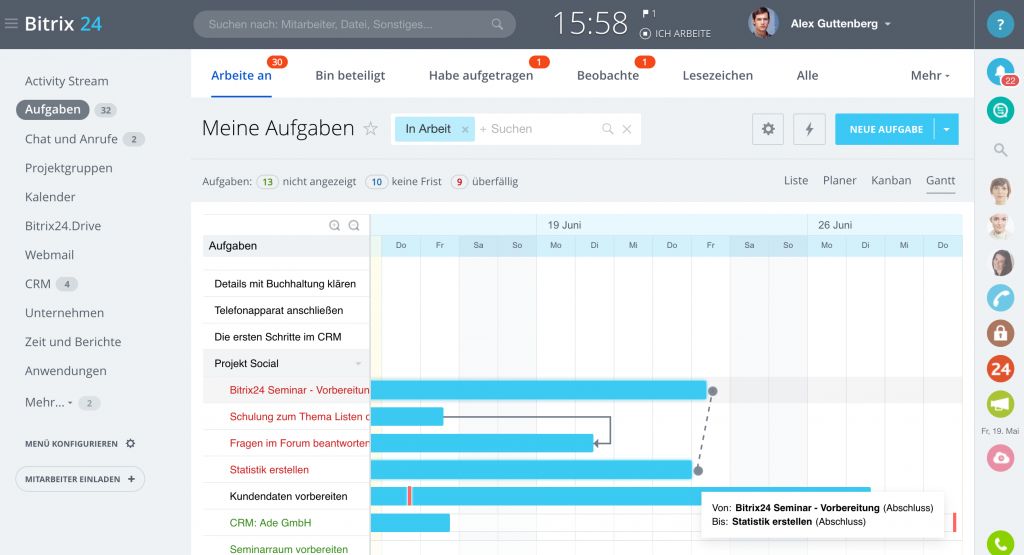Zoom in the Gantt chart
The width and height of the screenshot is (1024, 555).
(334, 225)
